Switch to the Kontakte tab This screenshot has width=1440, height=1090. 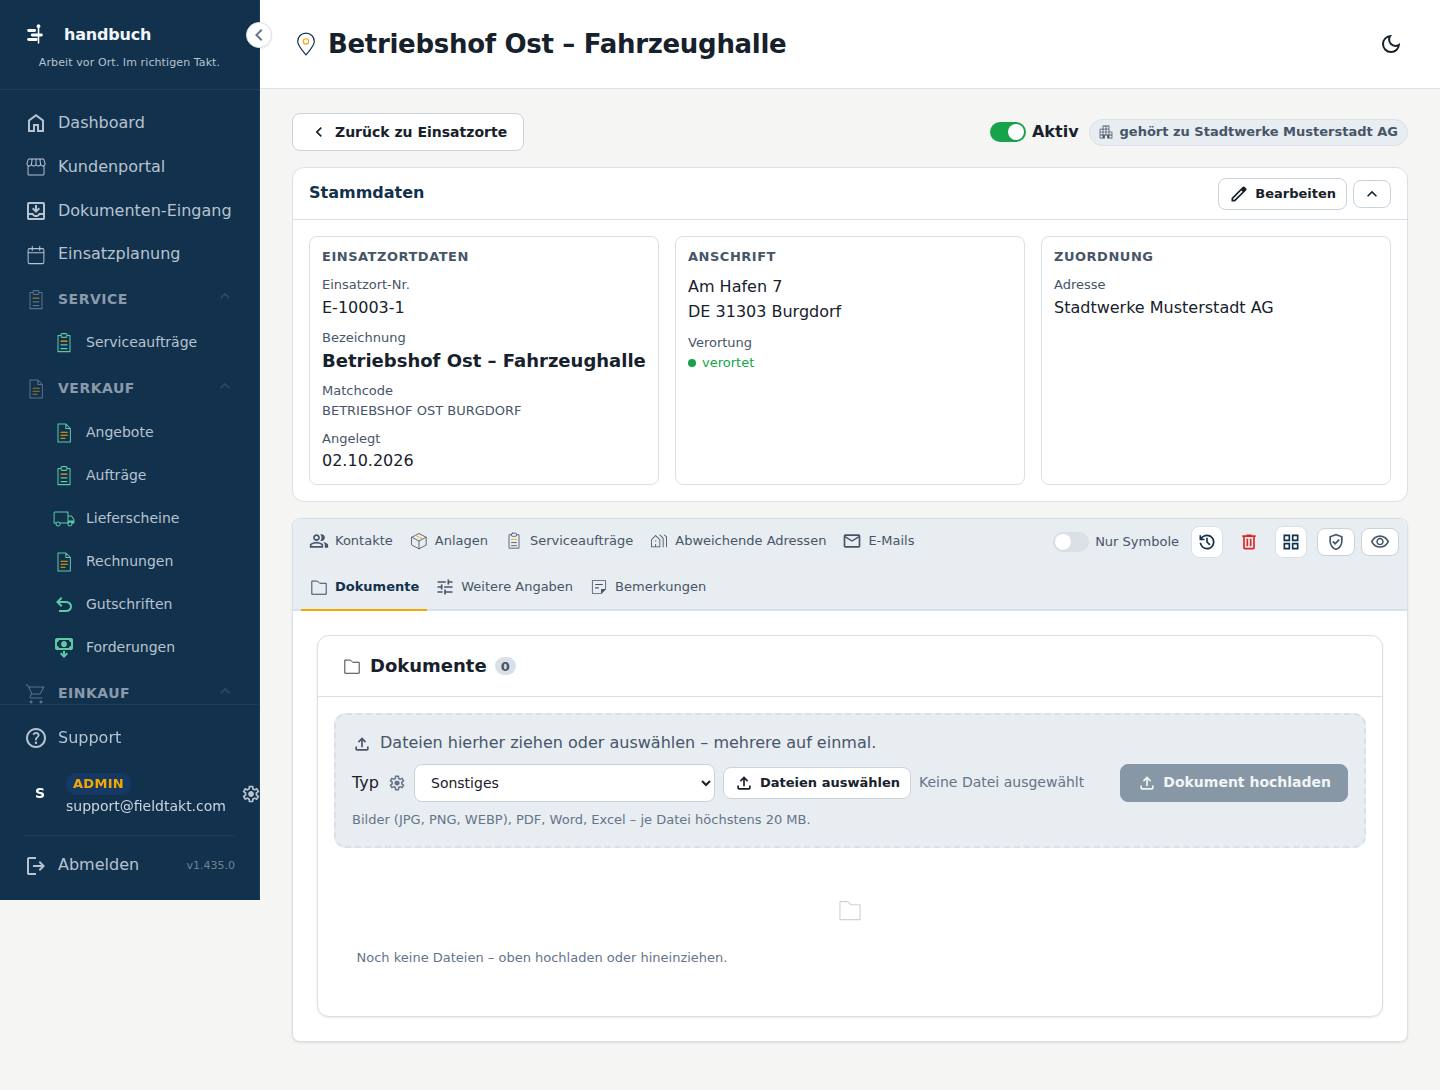351,541
